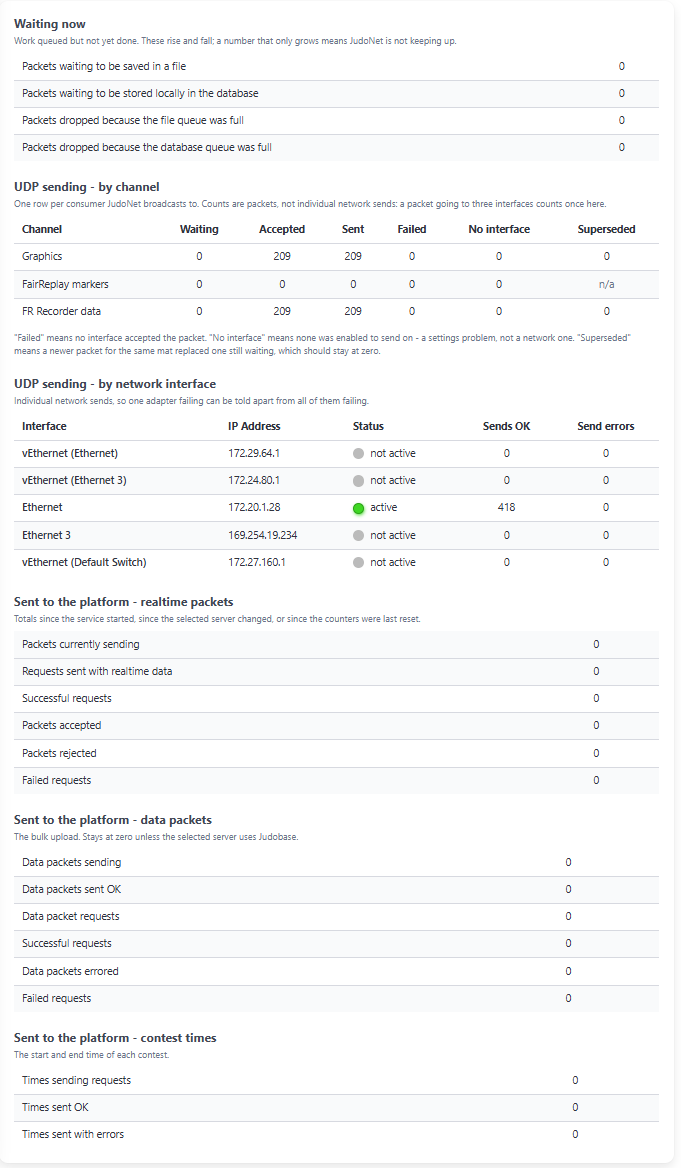Click the 'n/a' Superseded value for FairReplay markers
This screenshot has height=1168, width=681.
click(x=606, y=284)
